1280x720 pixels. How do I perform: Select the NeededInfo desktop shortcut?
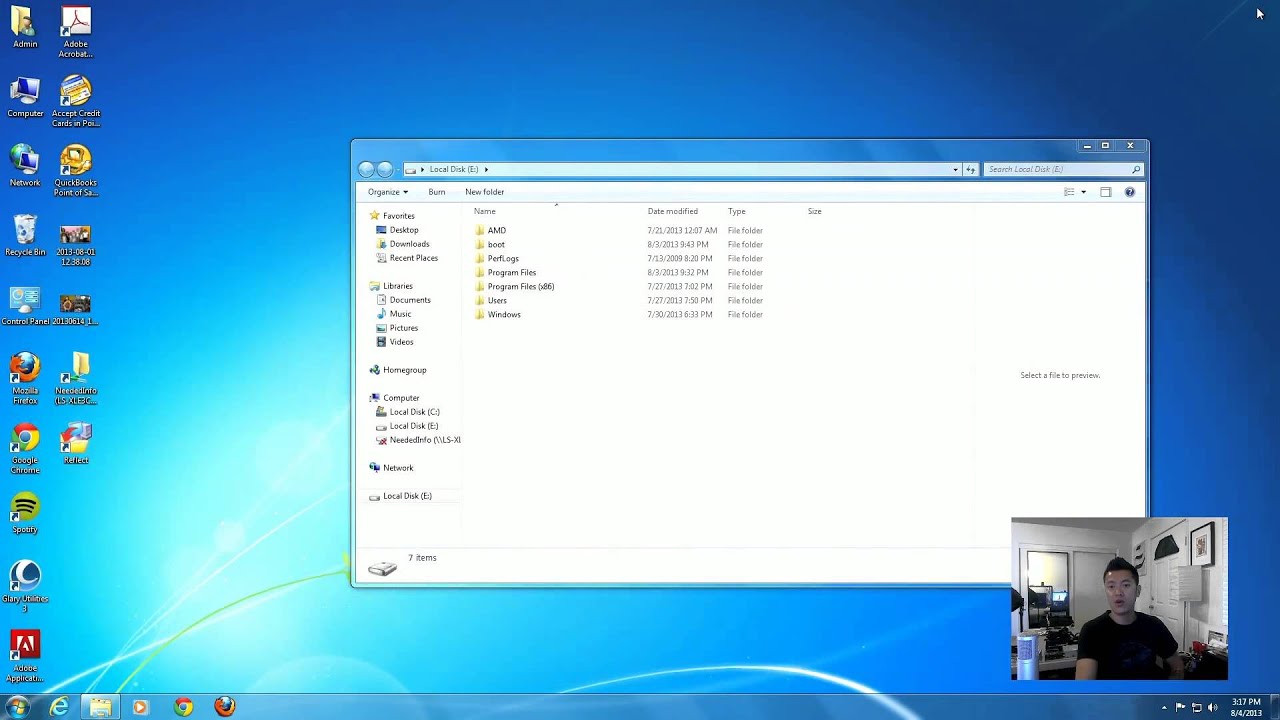(x=76, y=379)
